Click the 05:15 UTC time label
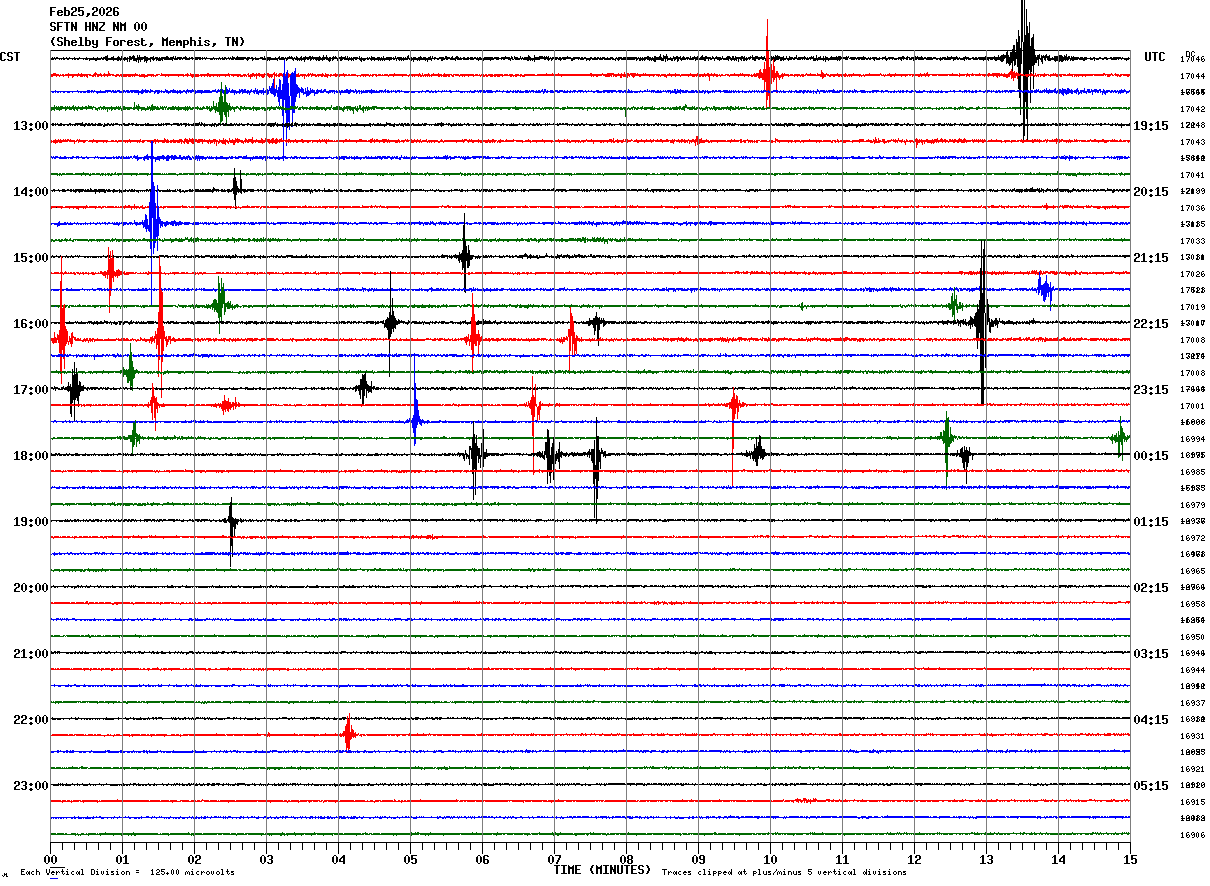The height and width of the screenshot is (886, 1210). pos(1151,786)
